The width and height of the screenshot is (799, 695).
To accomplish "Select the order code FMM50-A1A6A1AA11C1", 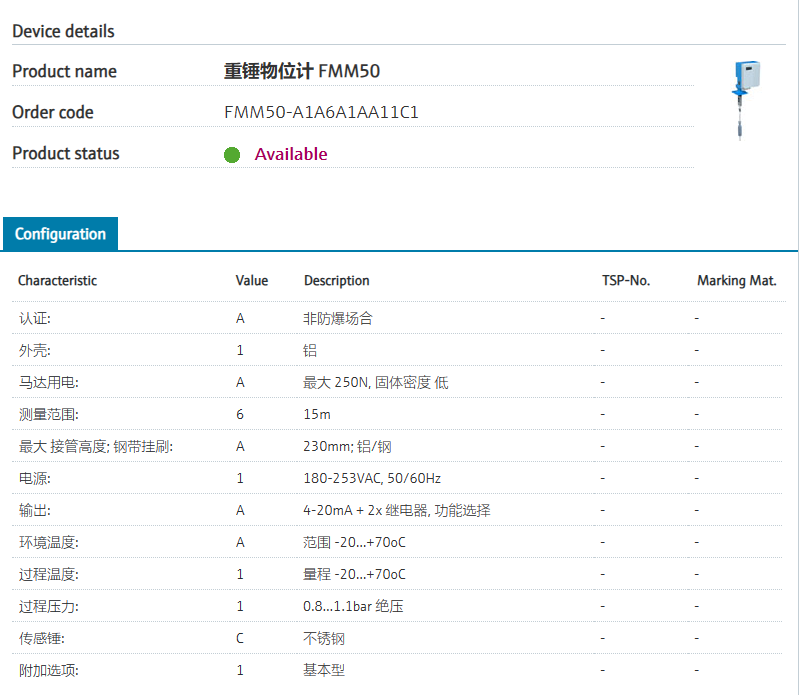I will [x=321, y=112].
